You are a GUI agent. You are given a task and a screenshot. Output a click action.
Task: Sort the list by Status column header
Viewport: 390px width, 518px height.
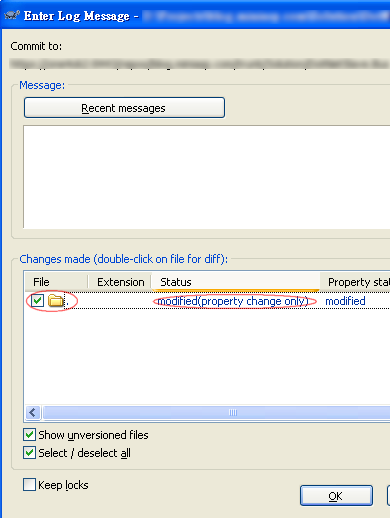(x=236, y=282)
